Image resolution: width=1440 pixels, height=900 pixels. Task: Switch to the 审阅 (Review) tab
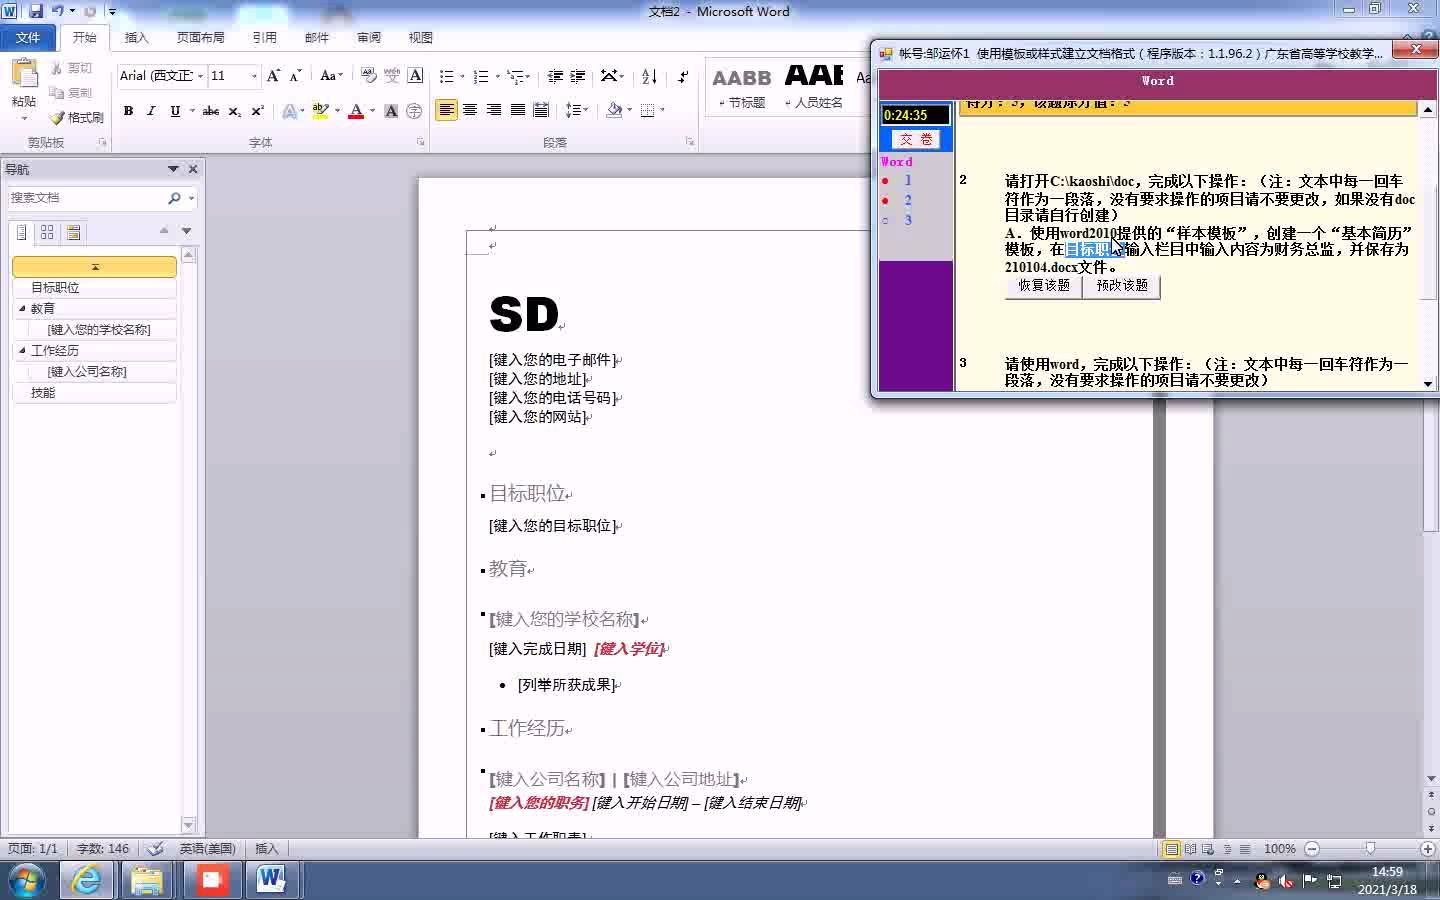point(368,37)
